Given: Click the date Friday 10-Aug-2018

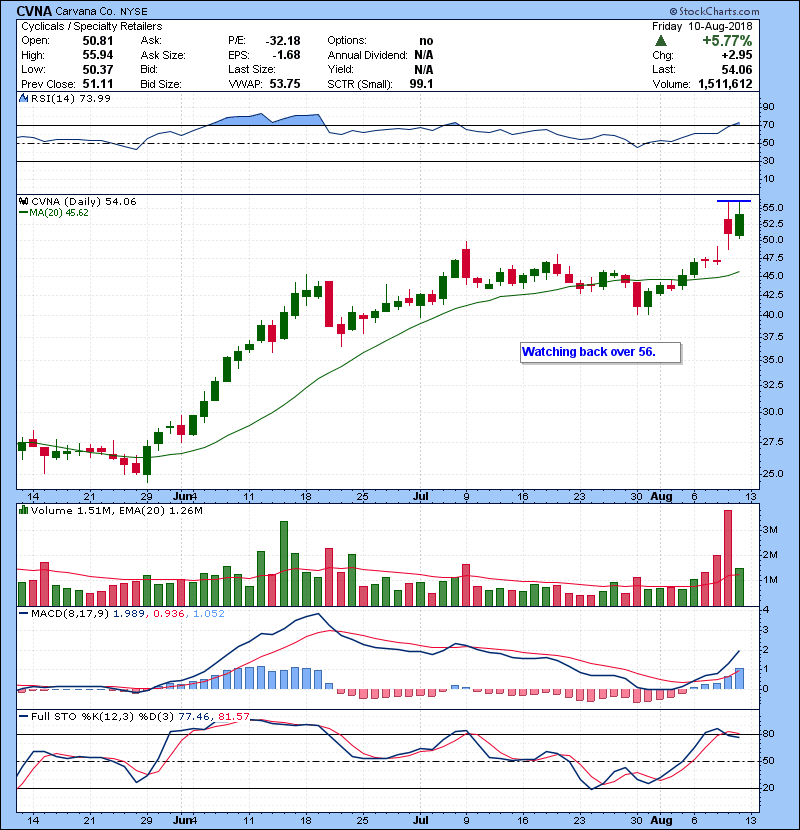Looking at the screenshot, I should 702,26.
